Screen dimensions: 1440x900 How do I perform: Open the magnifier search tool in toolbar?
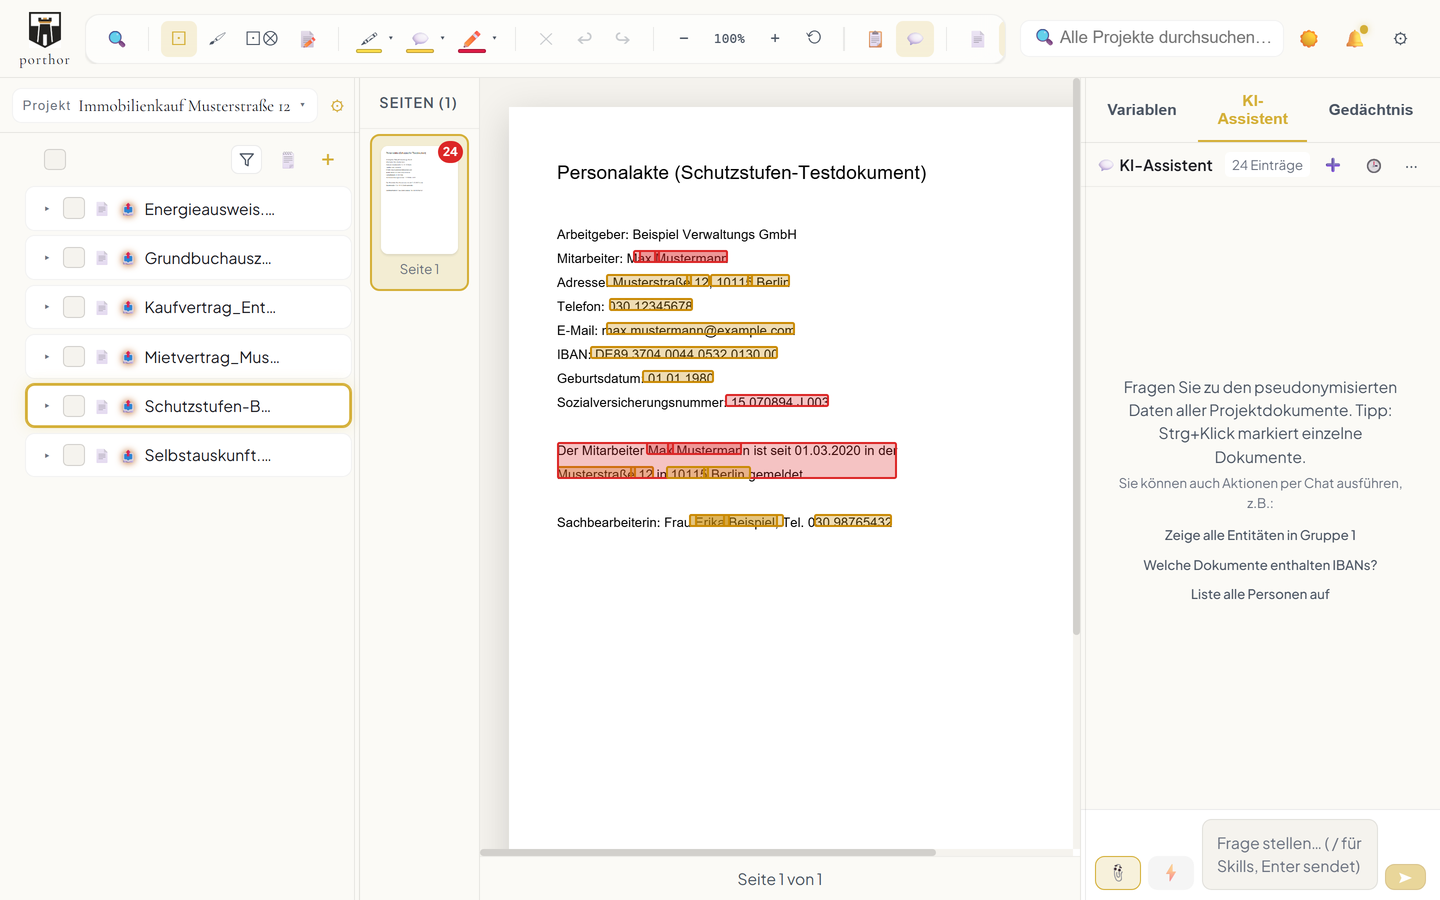click(117, 39)
